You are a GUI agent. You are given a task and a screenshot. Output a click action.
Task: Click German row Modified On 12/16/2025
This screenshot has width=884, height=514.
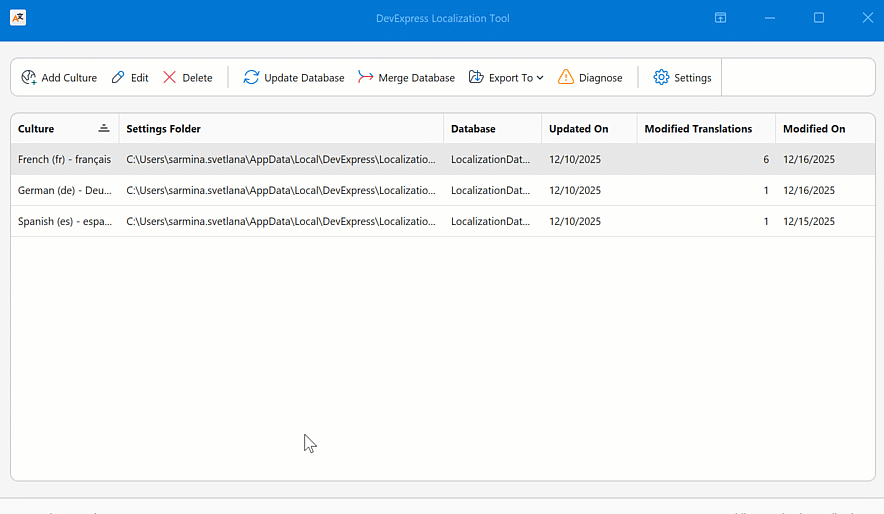[808, 190]
